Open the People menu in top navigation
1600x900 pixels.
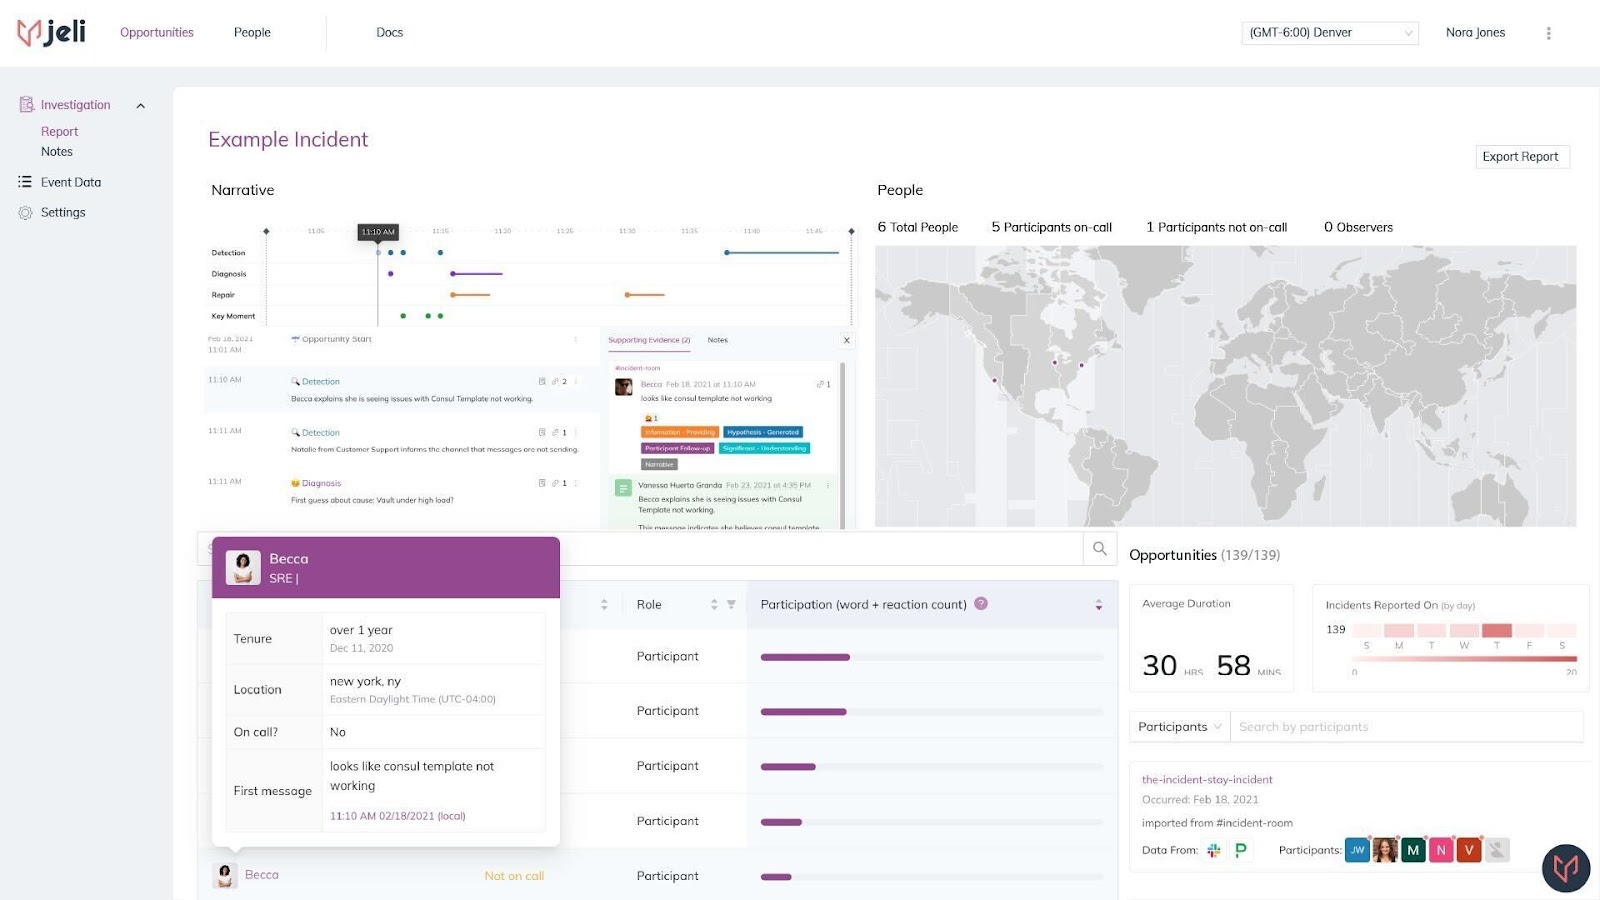click(x=252, y=33)
